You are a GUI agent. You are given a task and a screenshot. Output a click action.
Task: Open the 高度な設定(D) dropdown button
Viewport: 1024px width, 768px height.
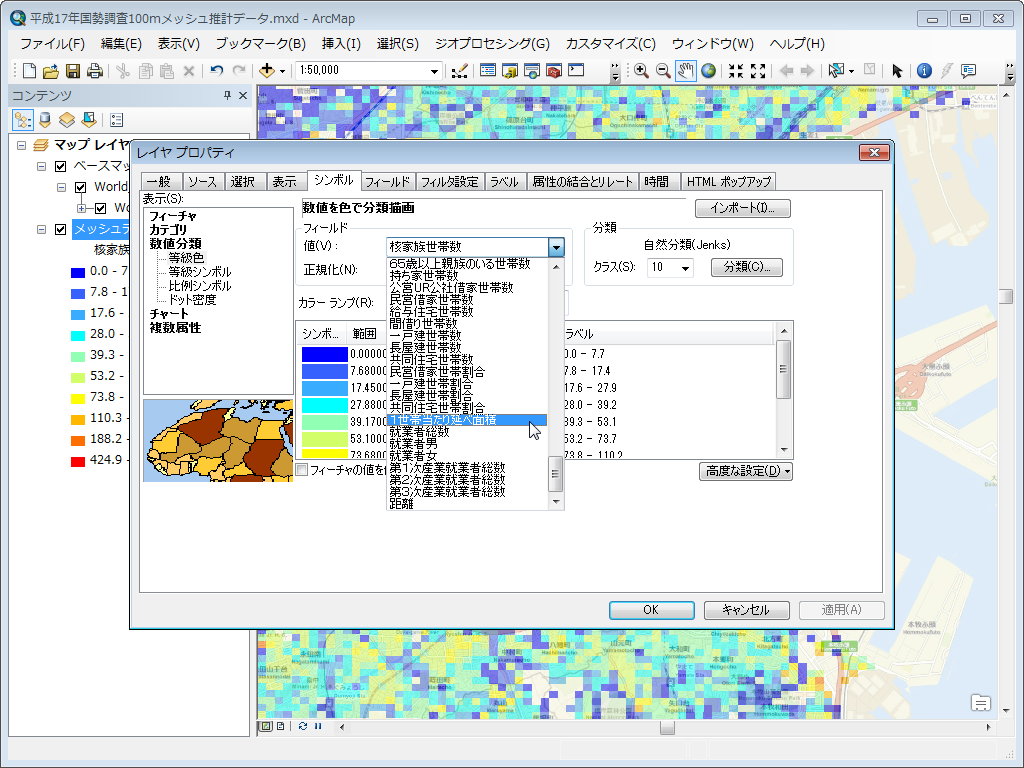coord(746,471)
